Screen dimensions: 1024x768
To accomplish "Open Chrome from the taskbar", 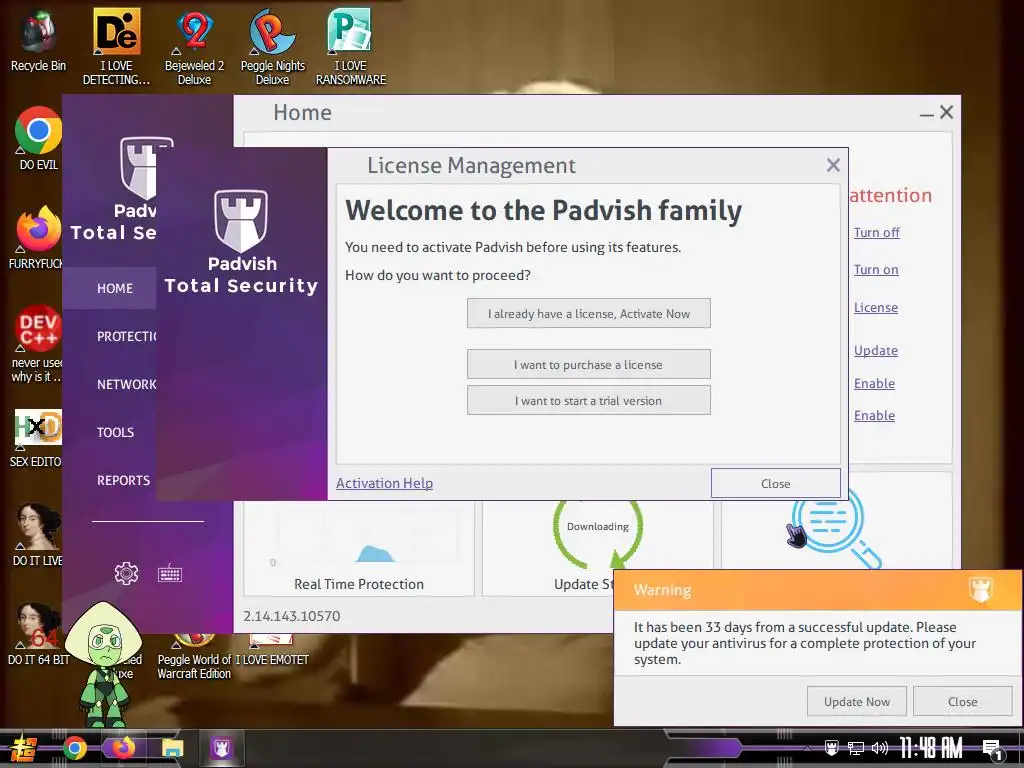I will pyautogui.click(x=74, y=748).
